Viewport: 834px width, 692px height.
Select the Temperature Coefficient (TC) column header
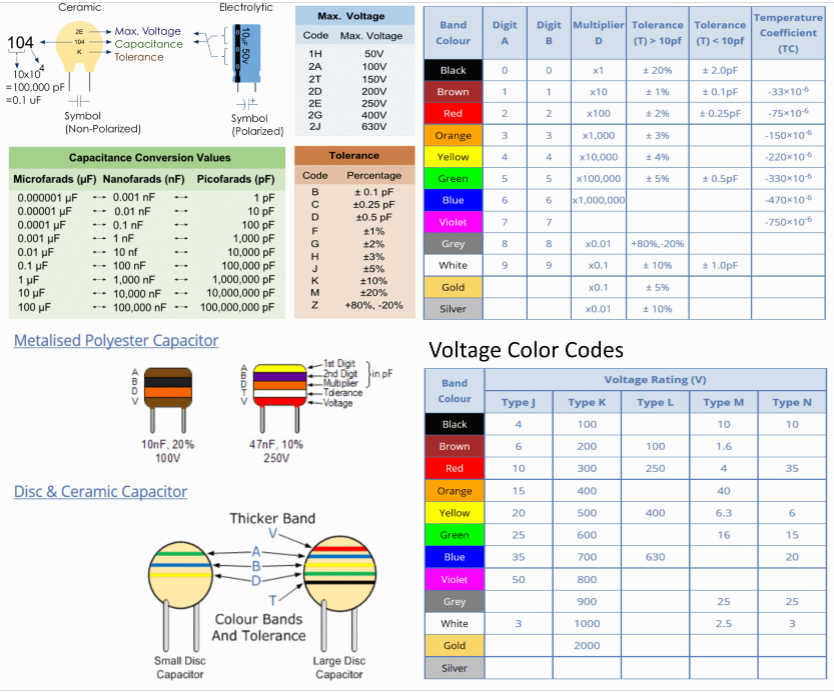(x=788, y=33)
